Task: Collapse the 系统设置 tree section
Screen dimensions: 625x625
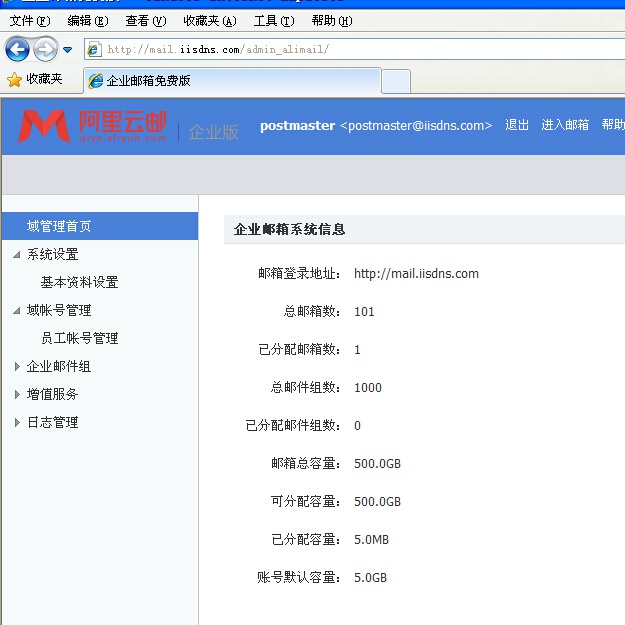Action: tap(17, 255)
